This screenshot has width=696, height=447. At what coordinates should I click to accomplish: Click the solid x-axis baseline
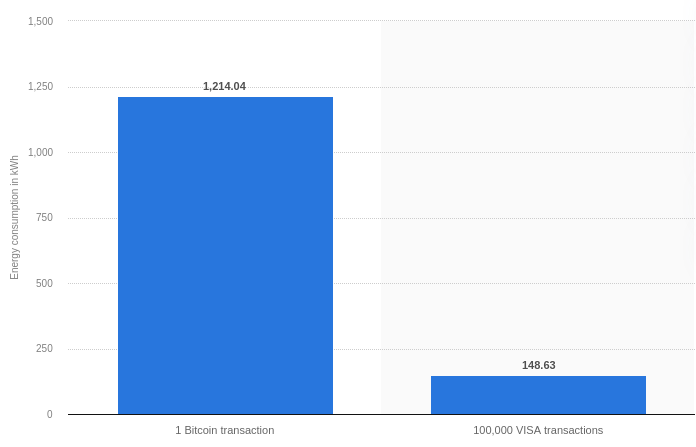pos(381,415)
